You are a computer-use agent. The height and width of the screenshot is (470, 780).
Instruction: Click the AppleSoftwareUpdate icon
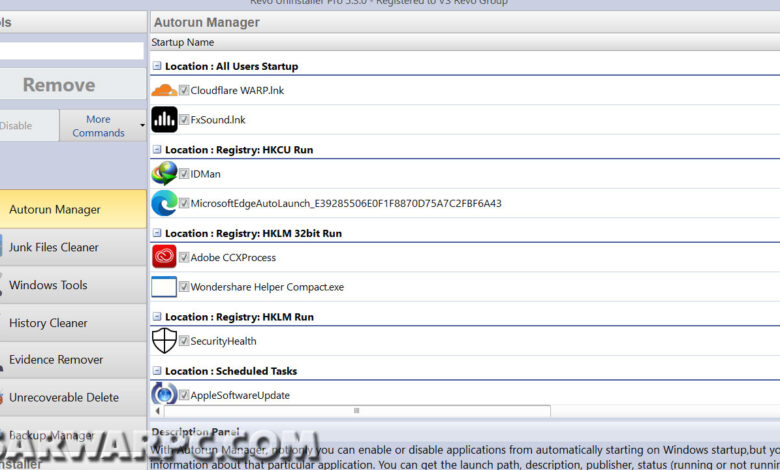(x=164, y=394)
